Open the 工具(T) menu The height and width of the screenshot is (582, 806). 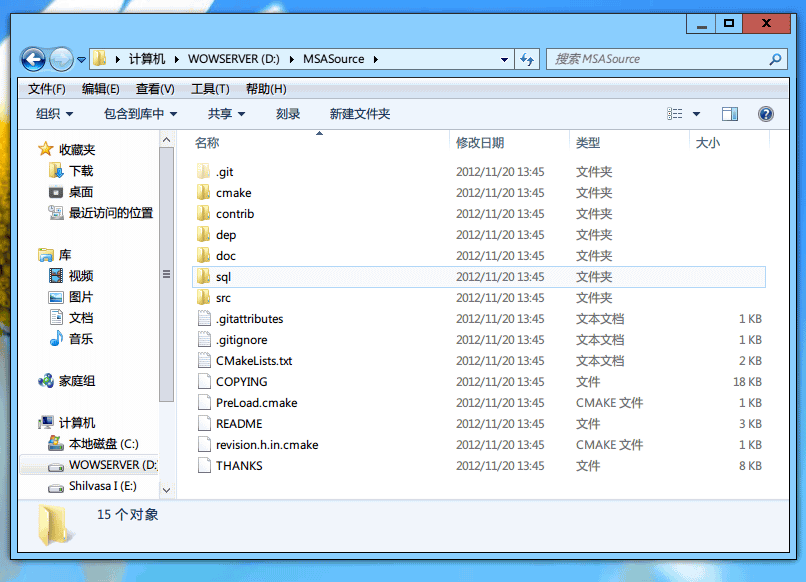coord(210,89)
